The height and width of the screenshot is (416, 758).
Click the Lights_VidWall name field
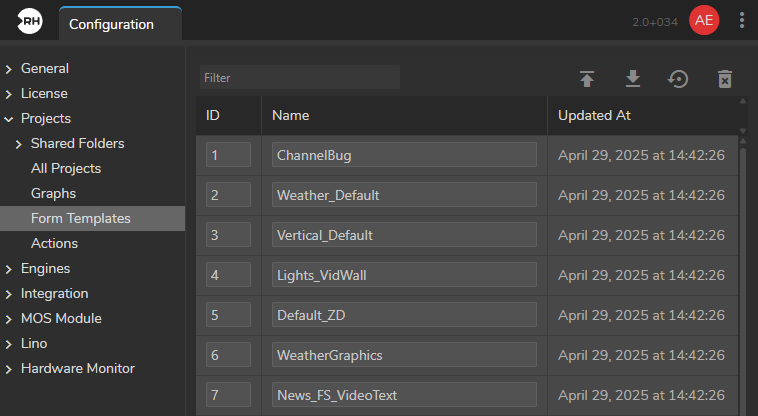(404, 275)
